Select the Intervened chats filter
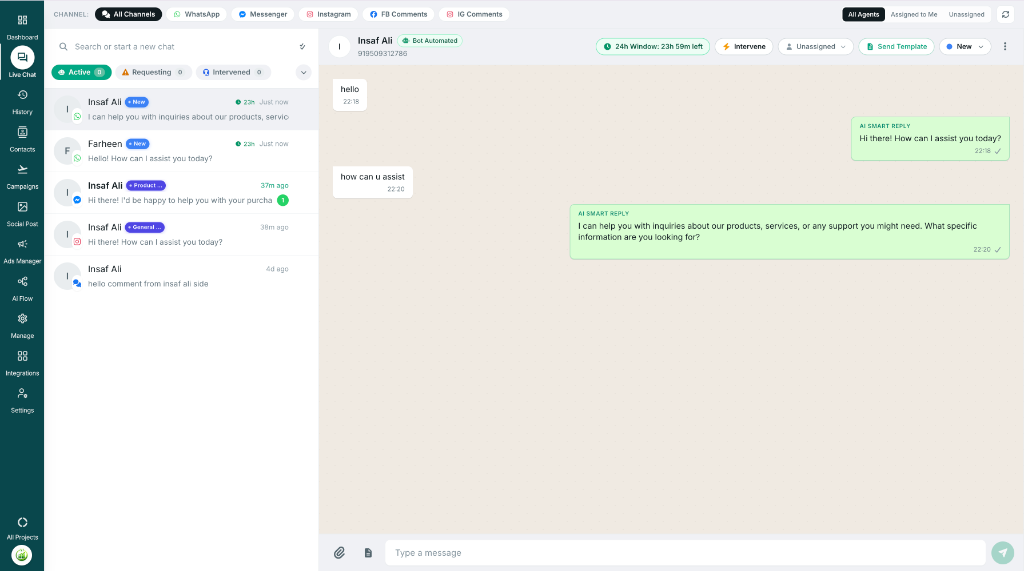This screenshot has height=571, width=1024. point(232,73)
